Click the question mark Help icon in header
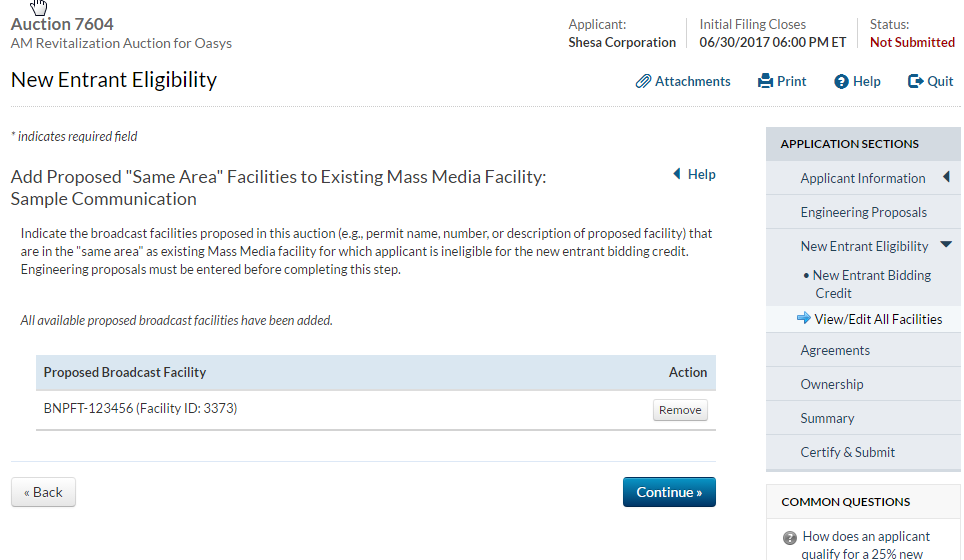 tap(841, 82)
